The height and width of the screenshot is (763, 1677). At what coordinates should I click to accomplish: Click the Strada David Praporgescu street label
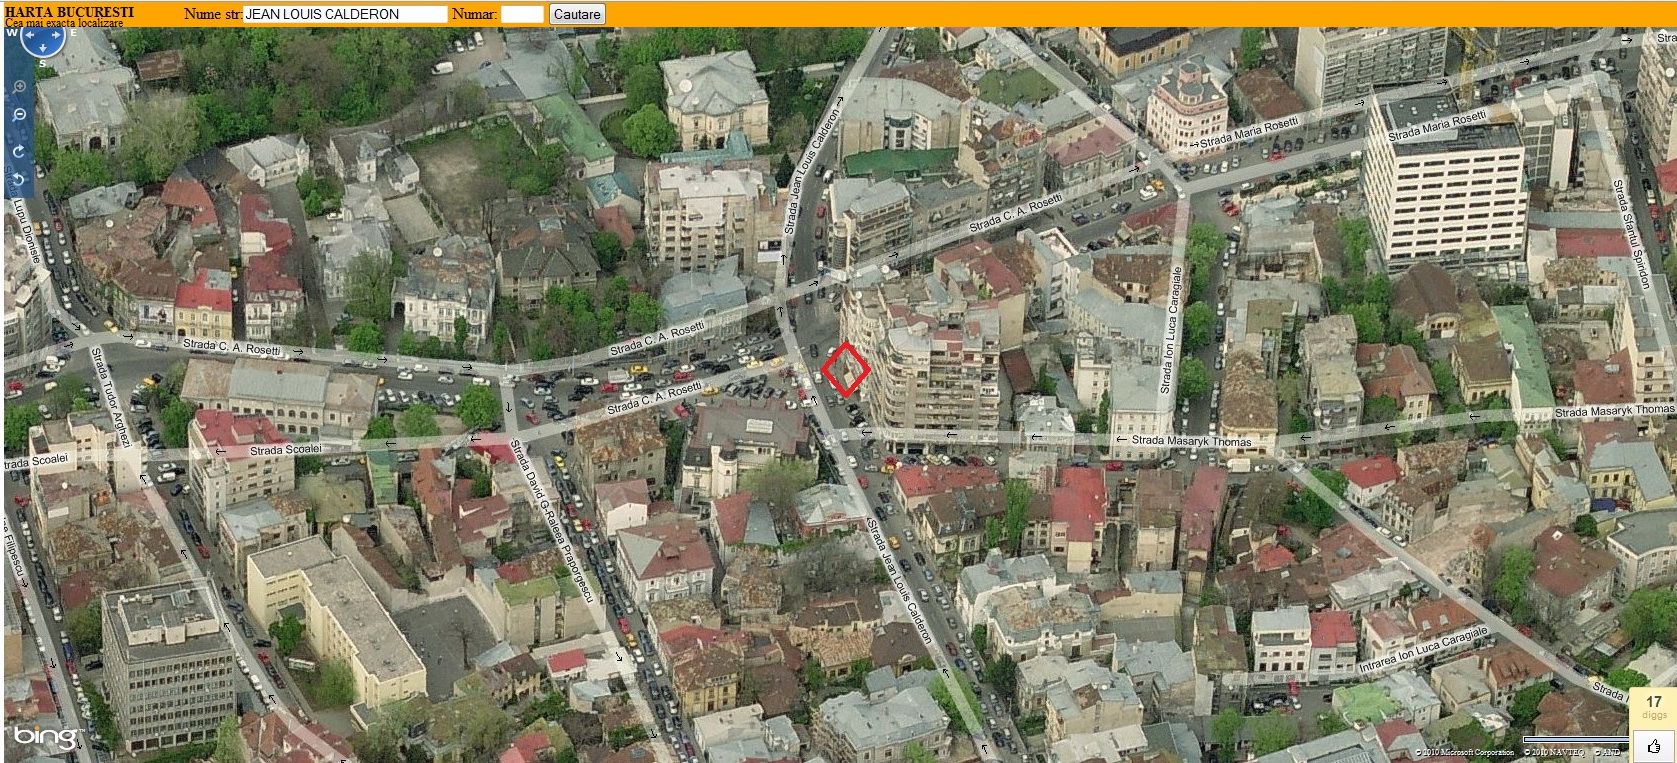click(x=552, y=520)
